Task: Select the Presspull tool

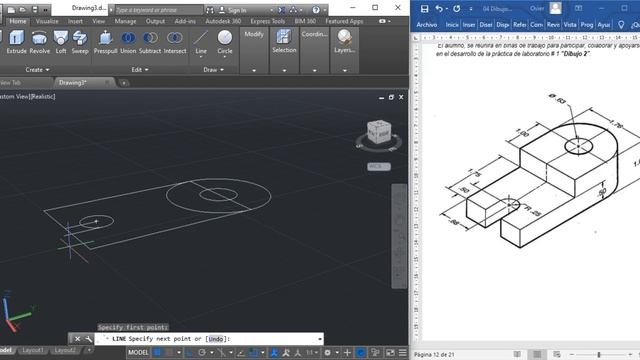Action: [105, 42]
